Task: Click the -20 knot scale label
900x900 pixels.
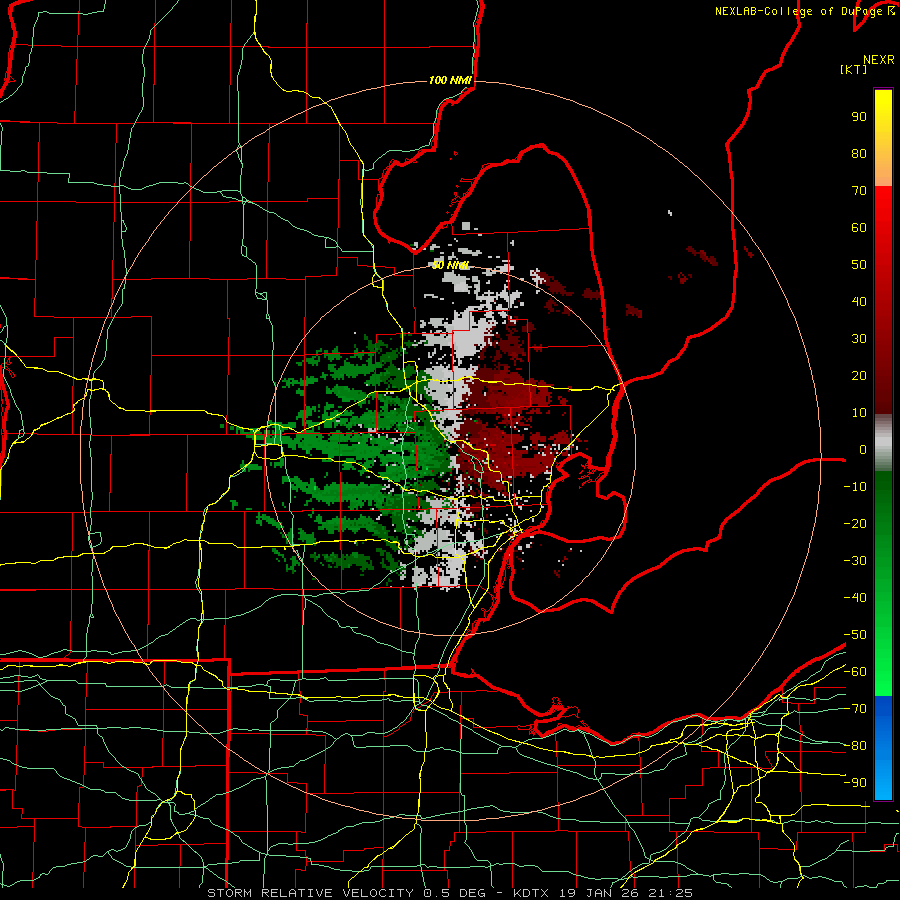Action: tap(855, 524)
